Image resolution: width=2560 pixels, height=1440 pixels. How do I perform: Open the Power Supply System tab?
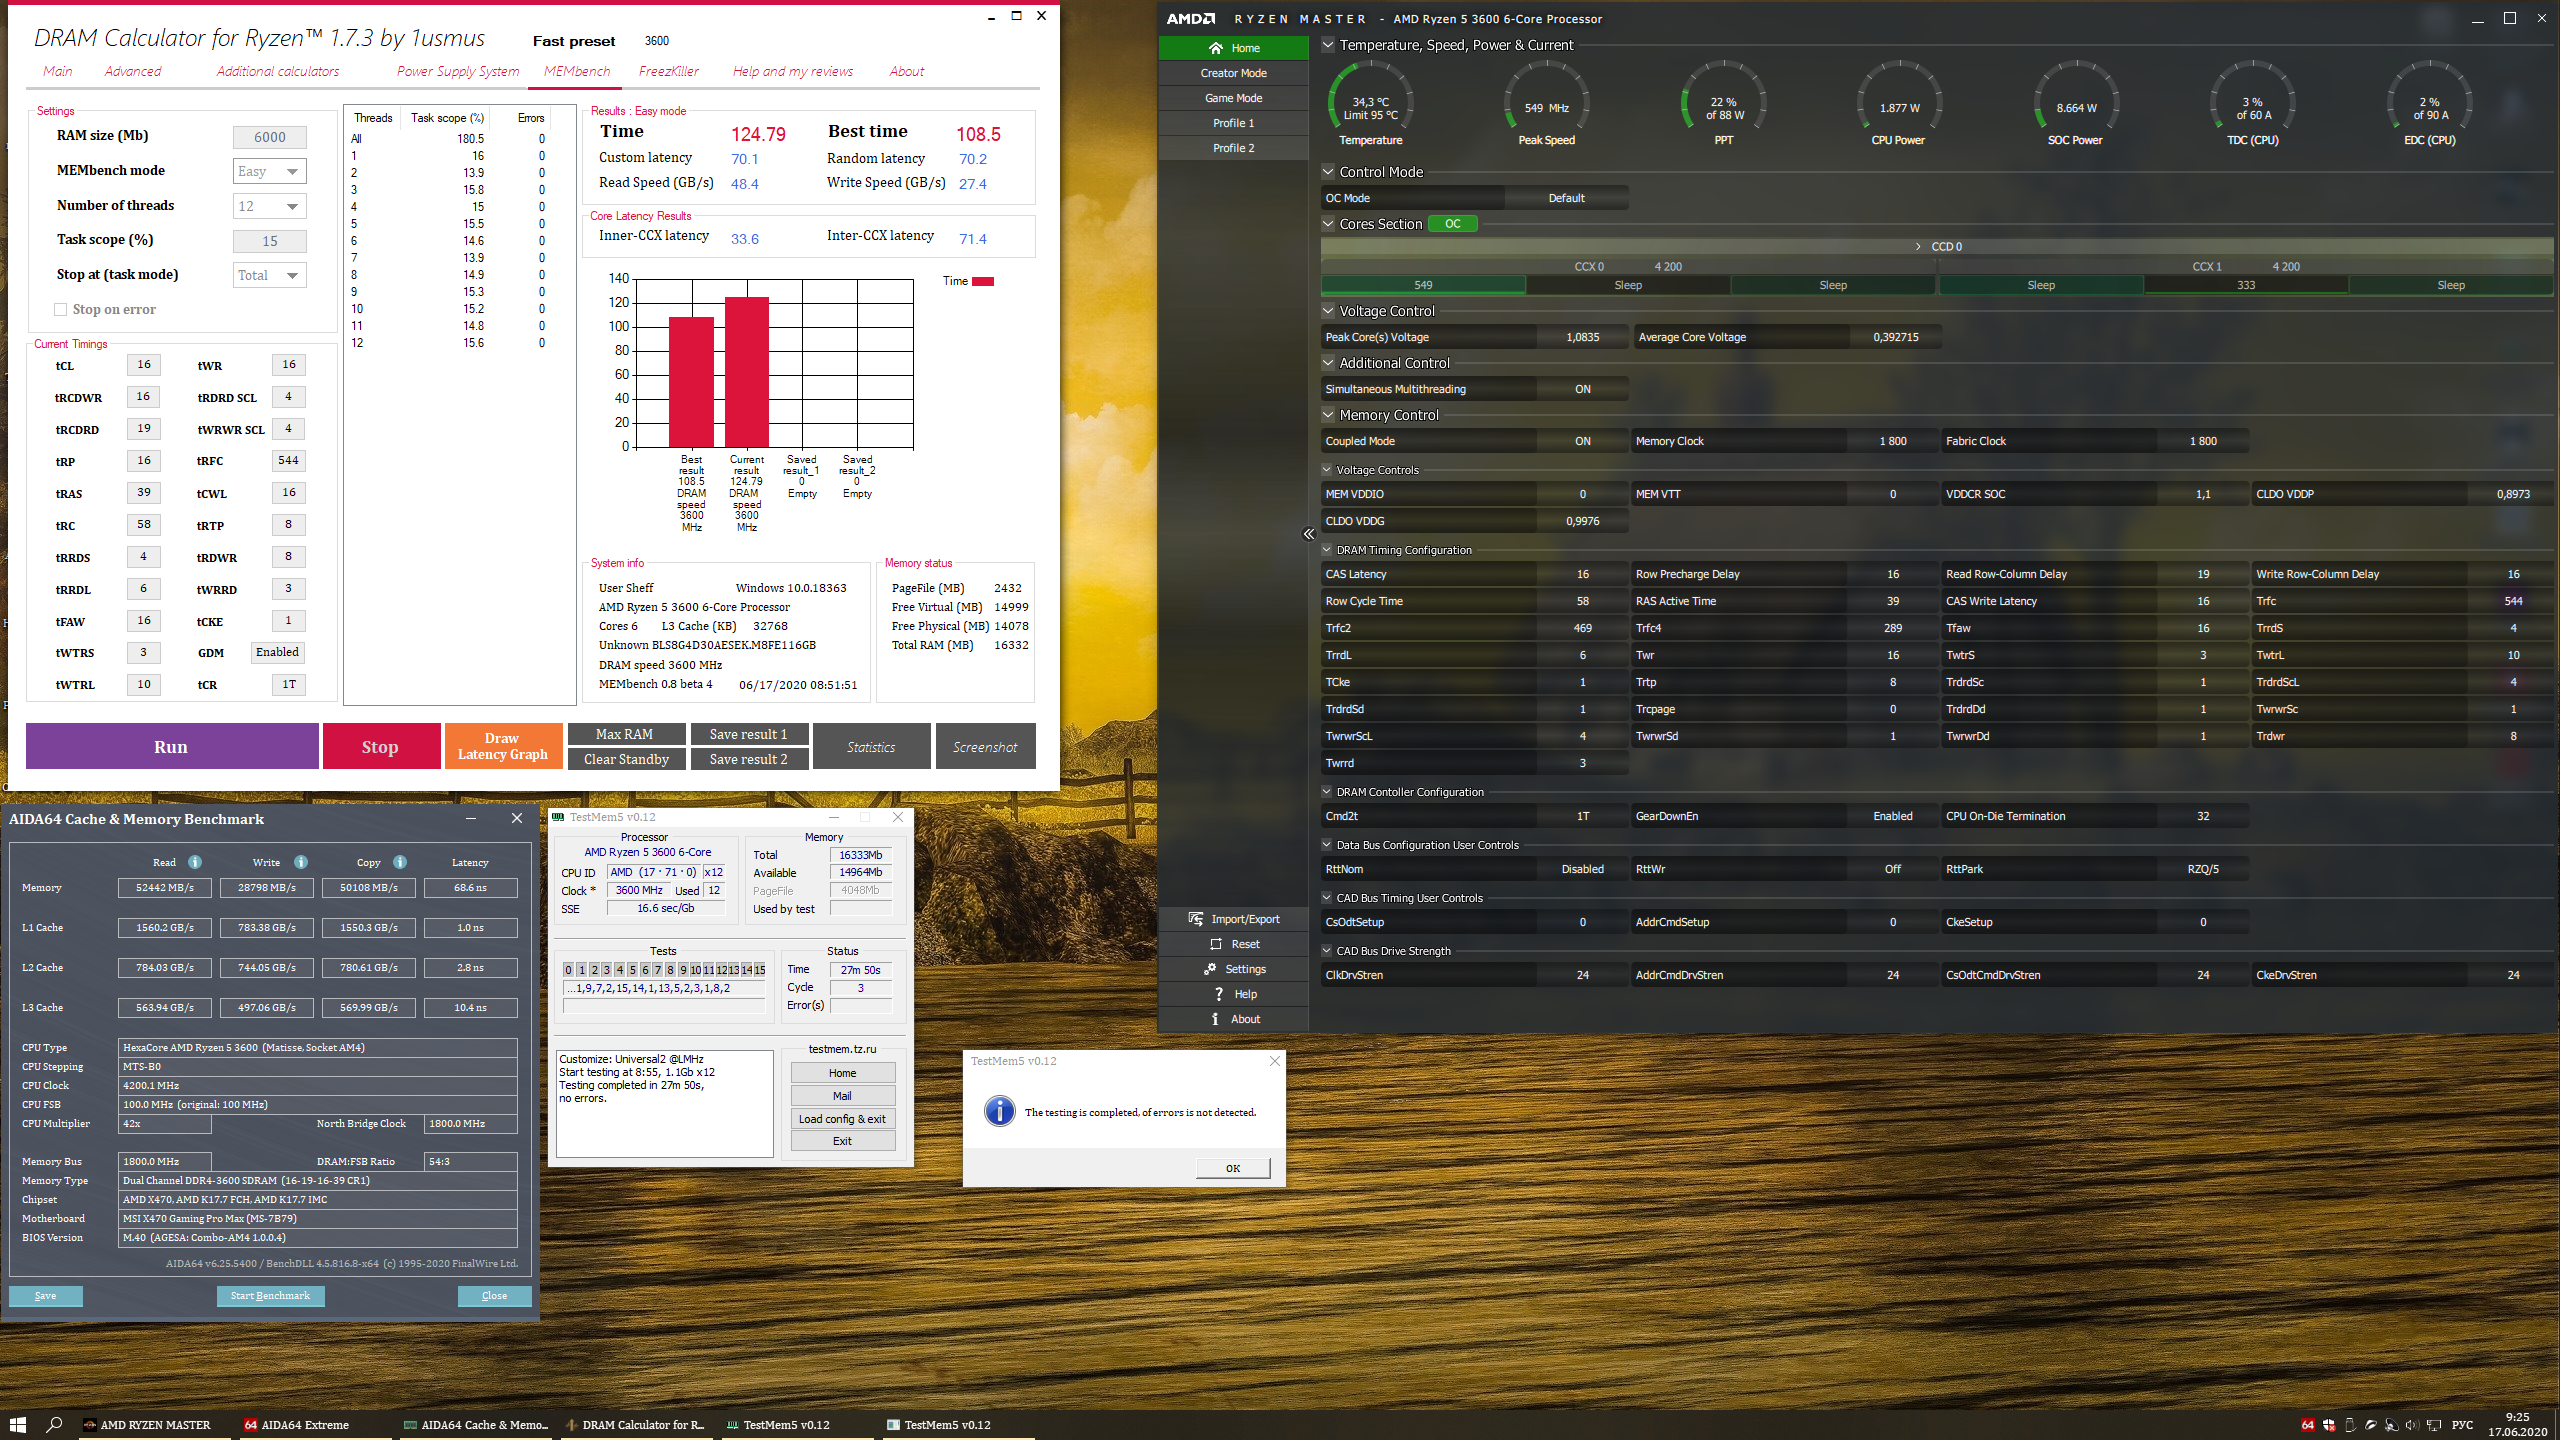[x=457, y=71]
